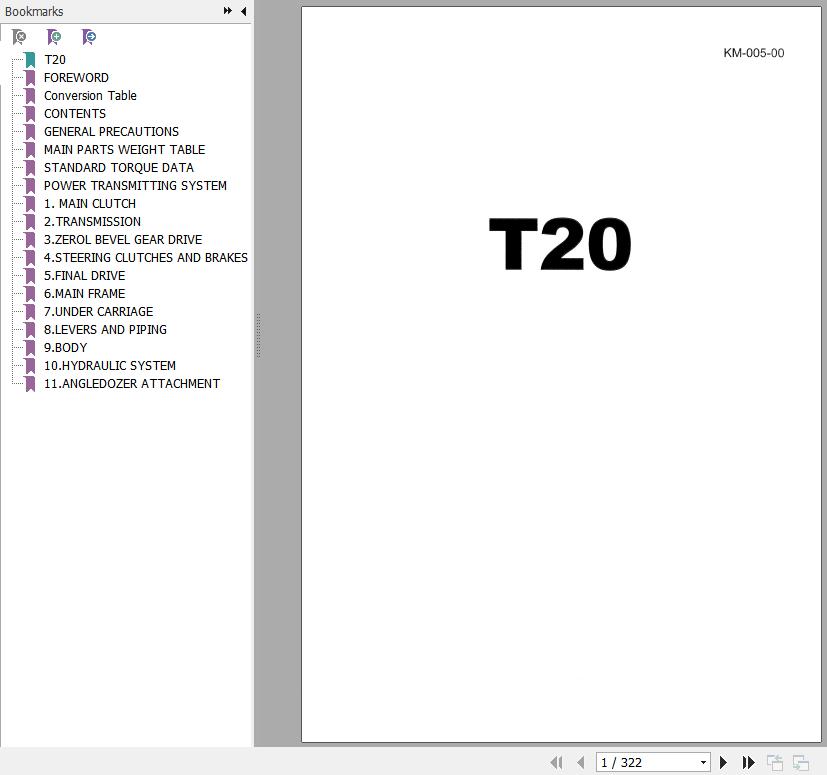Click the bookmark icon beside 10.HYDRAULIC SYSTEM
Viewport: 827px width, 775px height.
[30, 365]
